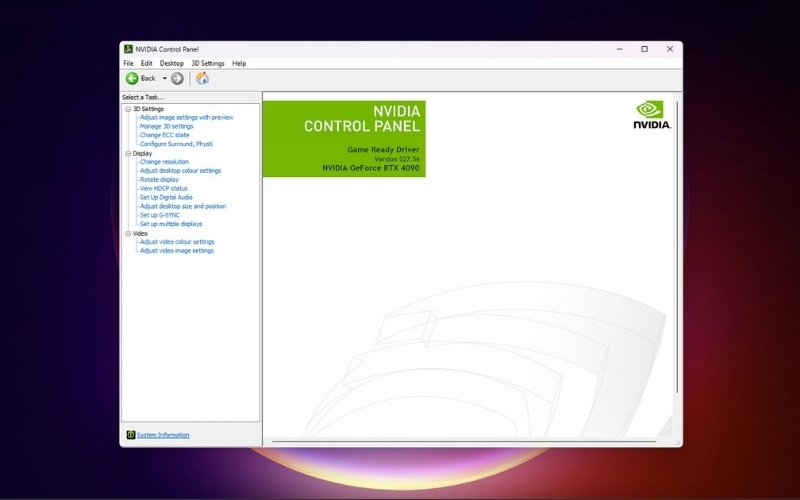Click the Back button label
Viewport: 800px width, 500px height.
click(x=148, y=78)
